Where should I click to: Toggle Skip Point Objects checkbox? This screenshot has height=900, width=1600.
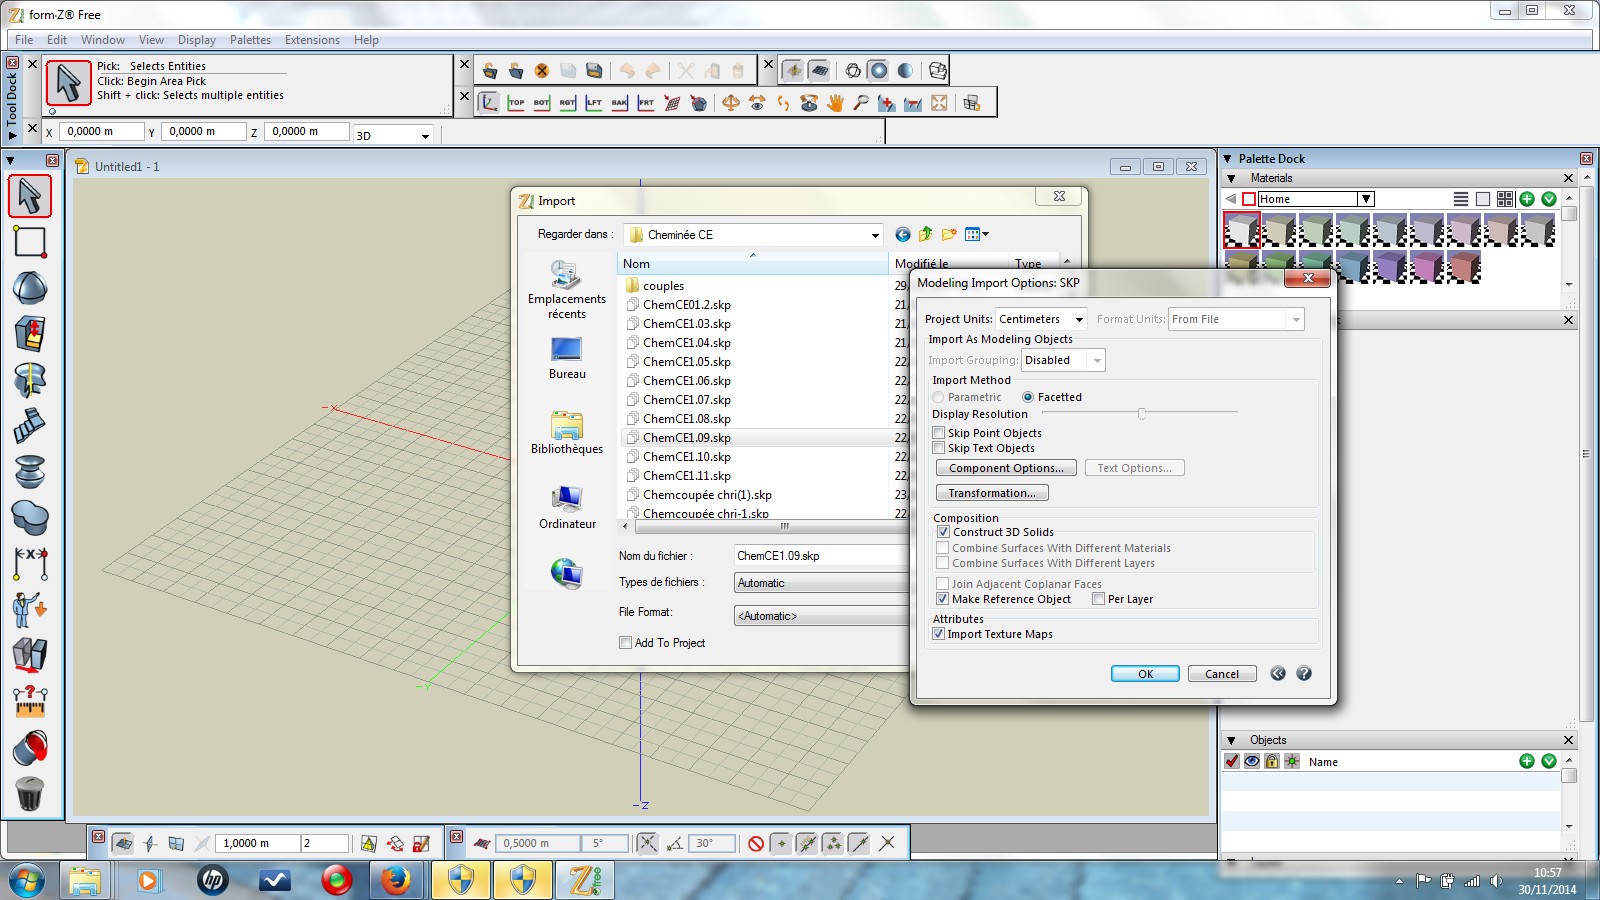tap(939, 433)
